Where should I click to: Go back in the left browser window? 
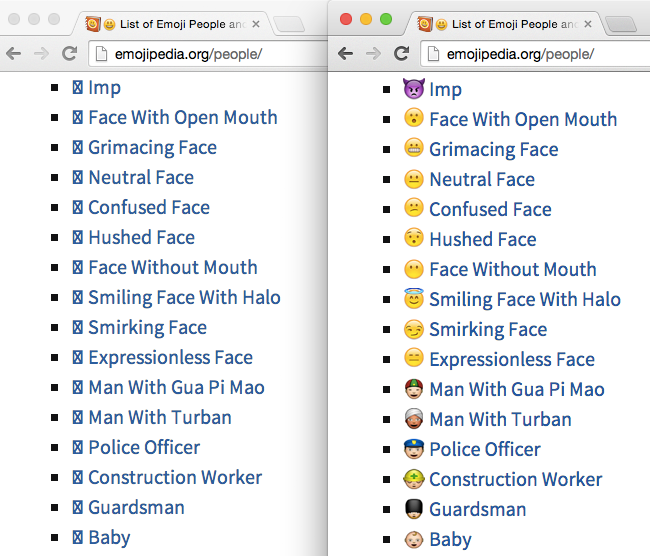click(13, 53)
